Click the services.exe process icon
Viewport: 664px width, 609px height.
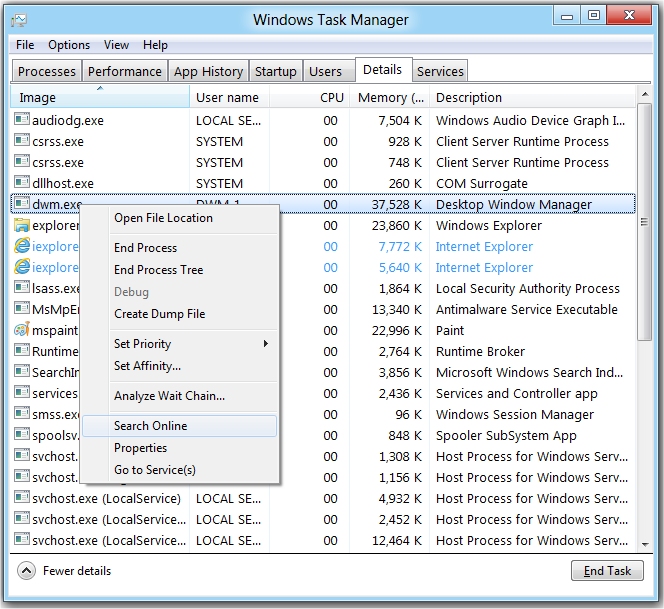pyautogui.click(x=22, y=392)
